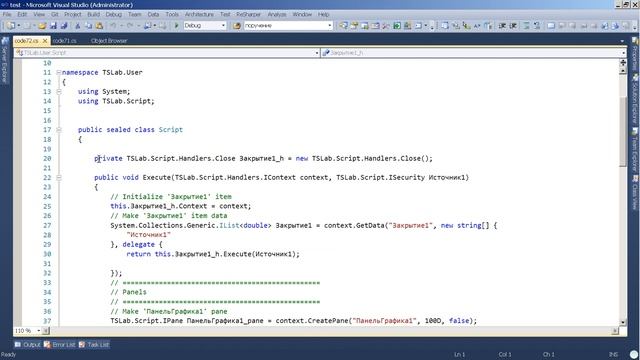Click the 'Col 1' status bar entry
The image size is (640, 360).
(504, 354)
